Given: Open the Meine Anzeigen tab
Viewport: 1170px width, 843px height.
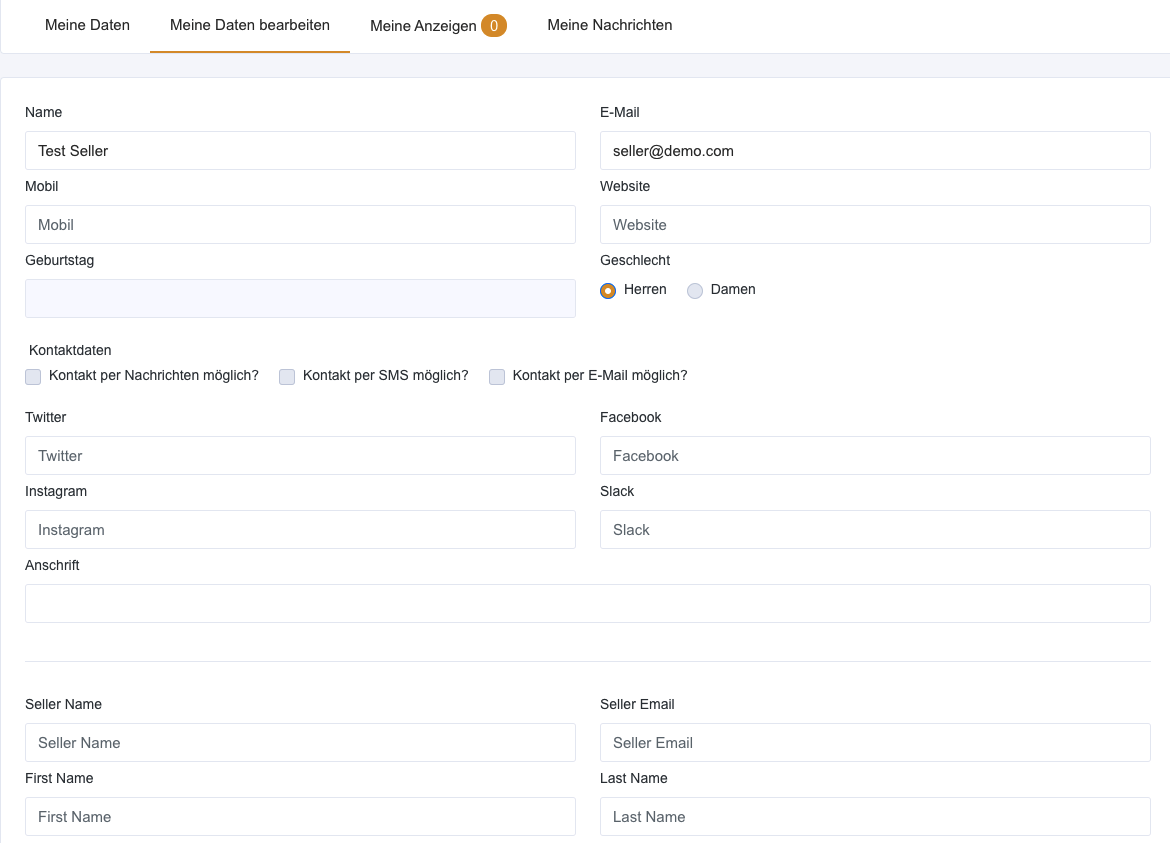Looking at the screenshot, I should pos(423,26).
